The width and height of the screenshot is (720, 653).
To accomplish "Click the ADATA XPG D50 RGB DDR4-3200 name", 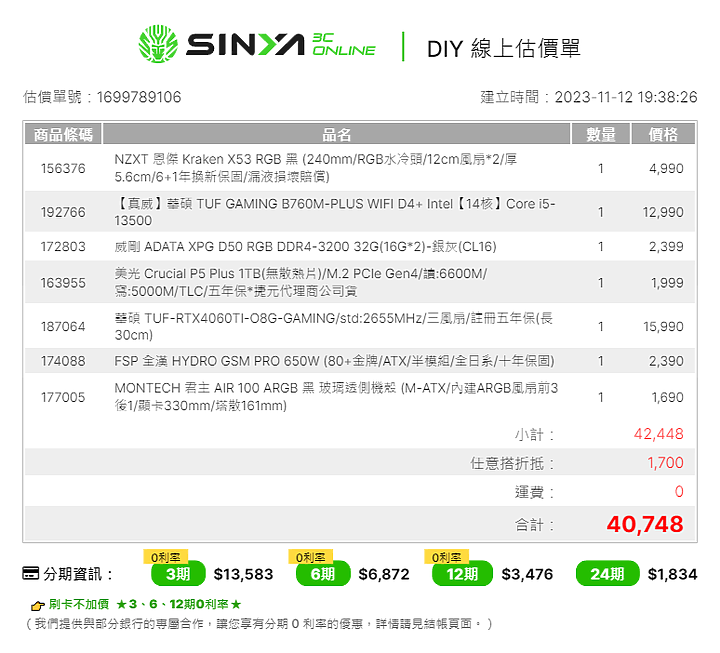I will pos(305,247).
